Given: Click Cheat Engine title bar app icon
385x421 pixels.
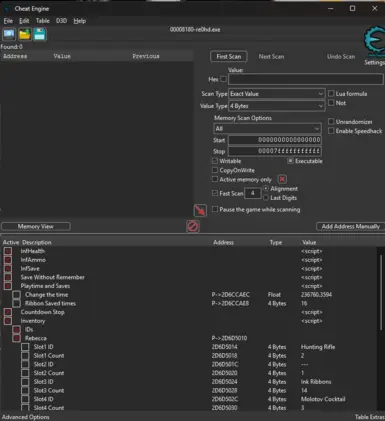Looking at the screenshot, I should pyautogui.click(x=6, y=8).
